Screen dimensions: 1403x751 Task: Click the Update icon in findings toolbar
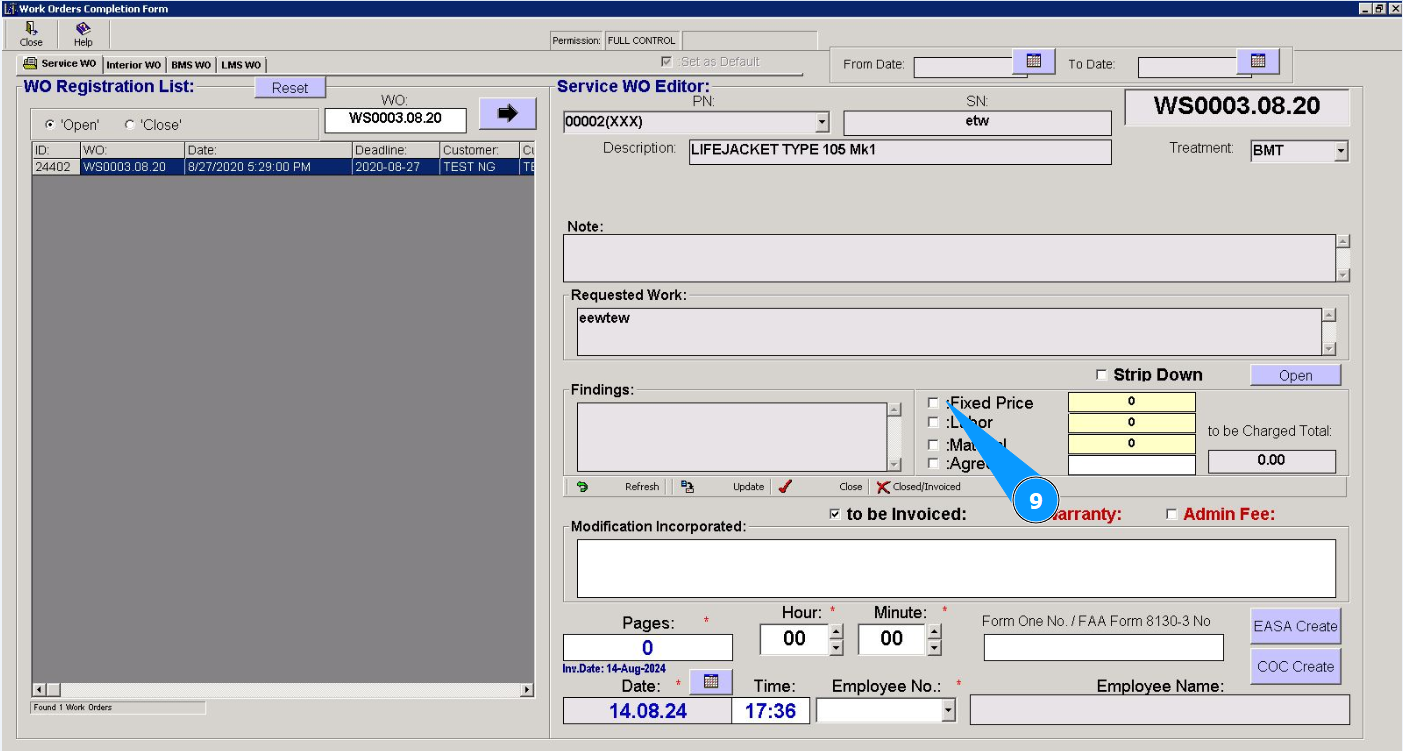coord(688,487)
